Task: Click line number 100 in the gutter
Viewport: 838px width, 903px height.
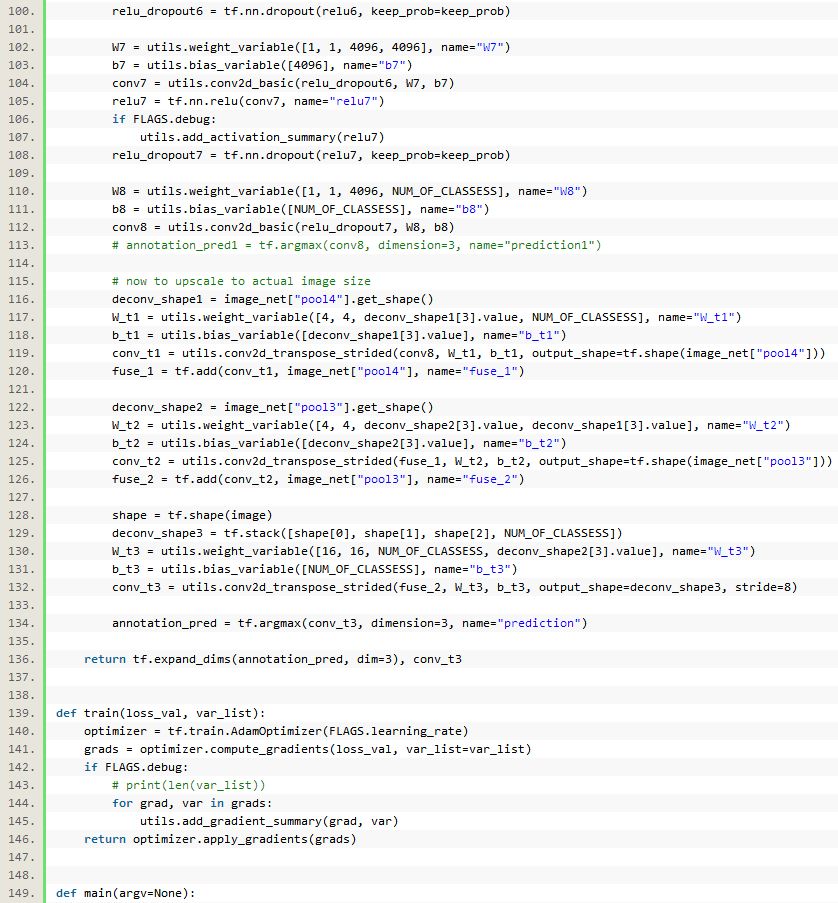Action: coord(21,11)
